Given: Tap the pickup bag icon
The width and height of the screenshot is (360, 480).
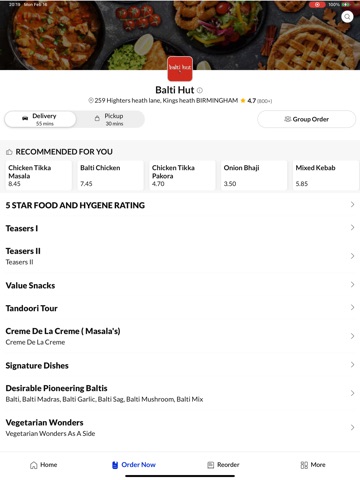Looking at the screenshot, I should (x=97, y=118).
